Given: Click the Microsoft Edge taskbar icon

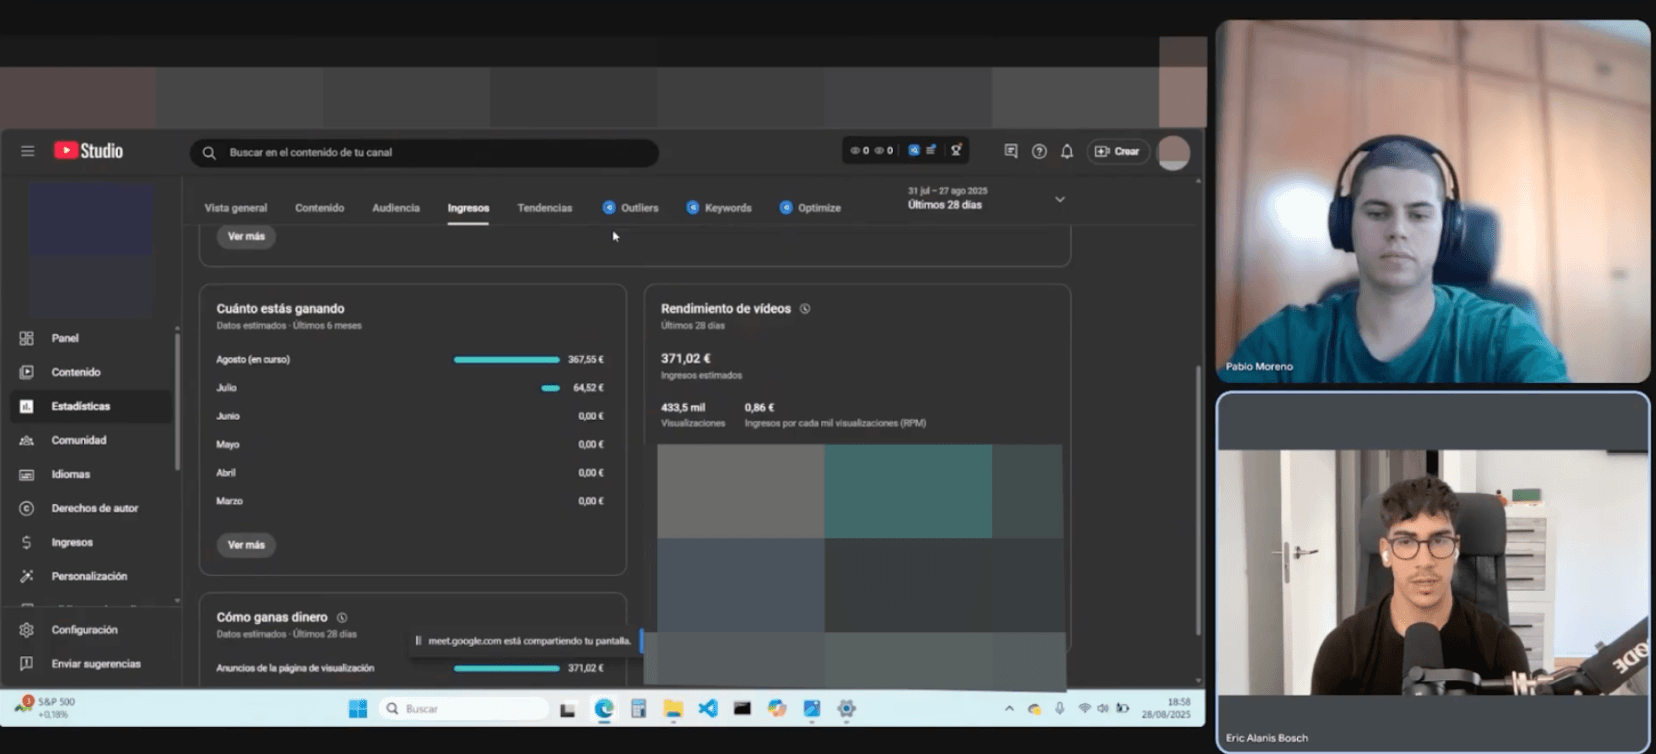Looking at the screenshot, I should (604, 709).
